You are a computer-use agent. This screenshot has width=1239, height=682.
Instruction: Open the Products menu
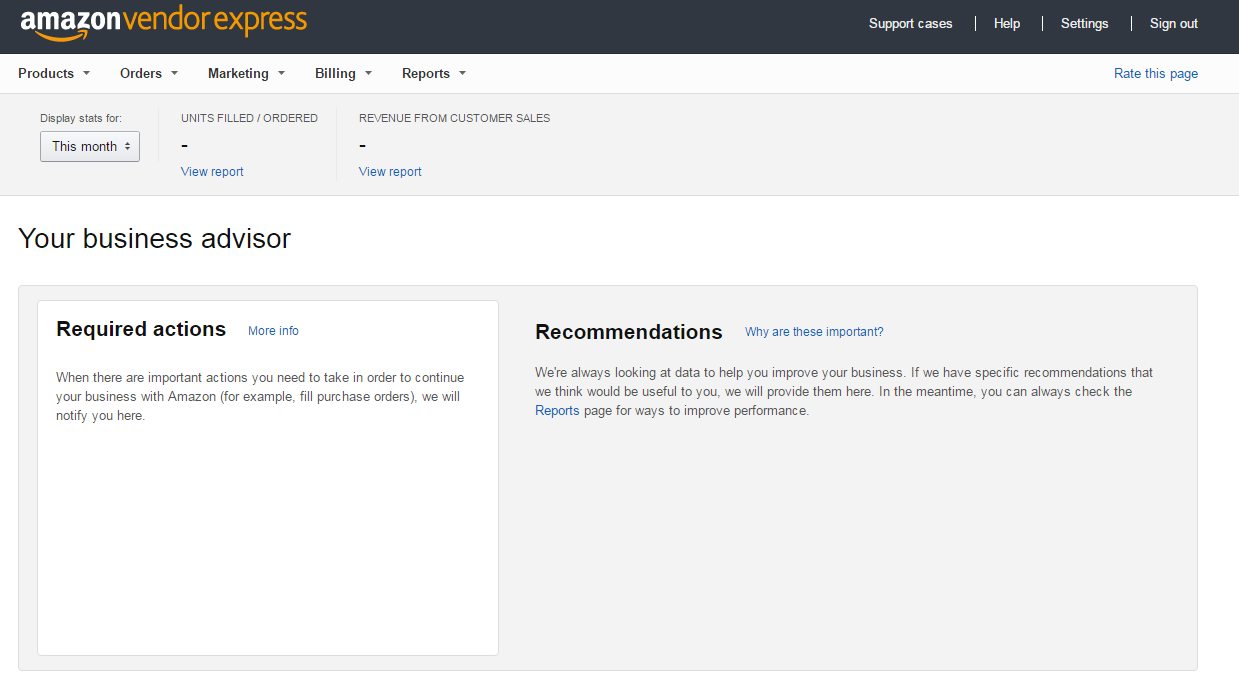[x=54, y=73]
